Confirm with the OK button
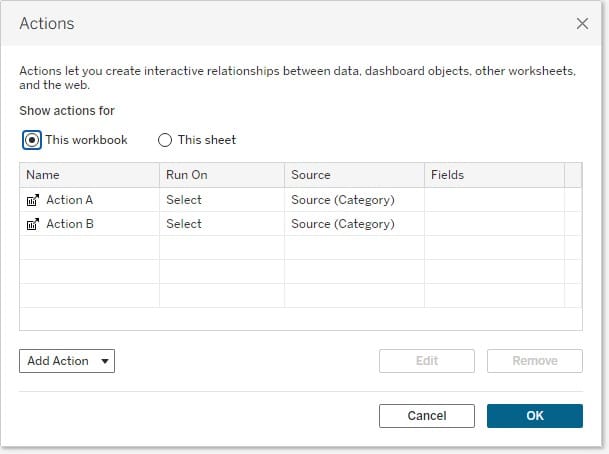Screen dimensions: 609x454 pyautogui.click(x=534, y=416)
